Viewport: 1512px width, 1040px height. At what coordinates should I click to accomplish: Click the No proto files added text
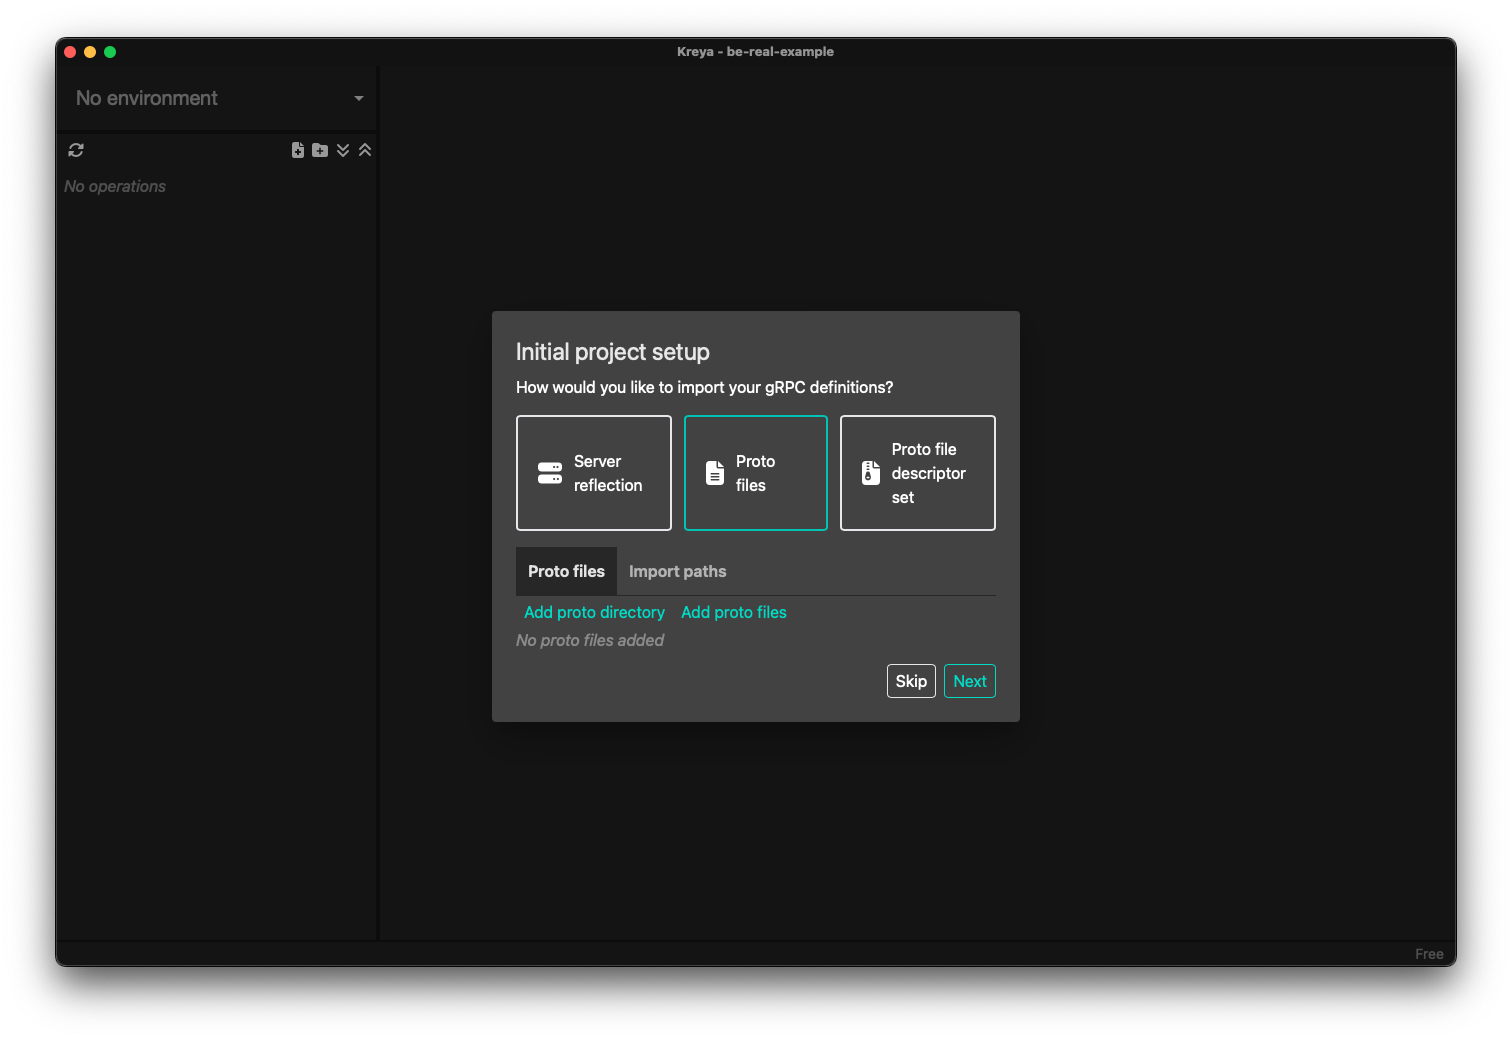pos(590,640)
